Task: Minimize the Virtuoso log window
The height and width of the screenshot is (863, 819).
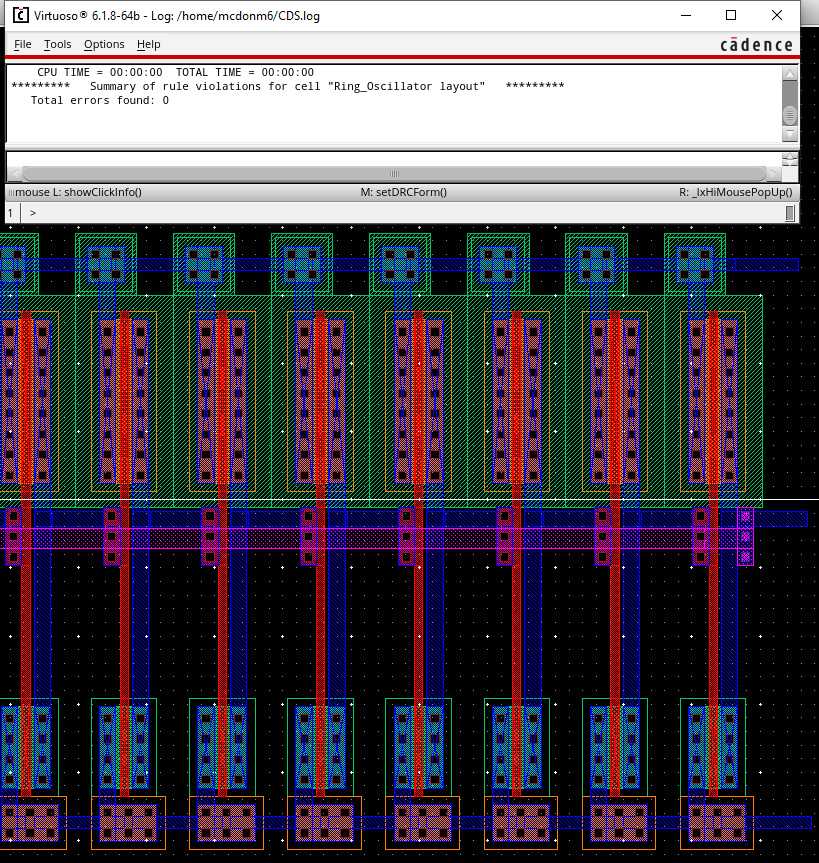Action: click(685, 15)
